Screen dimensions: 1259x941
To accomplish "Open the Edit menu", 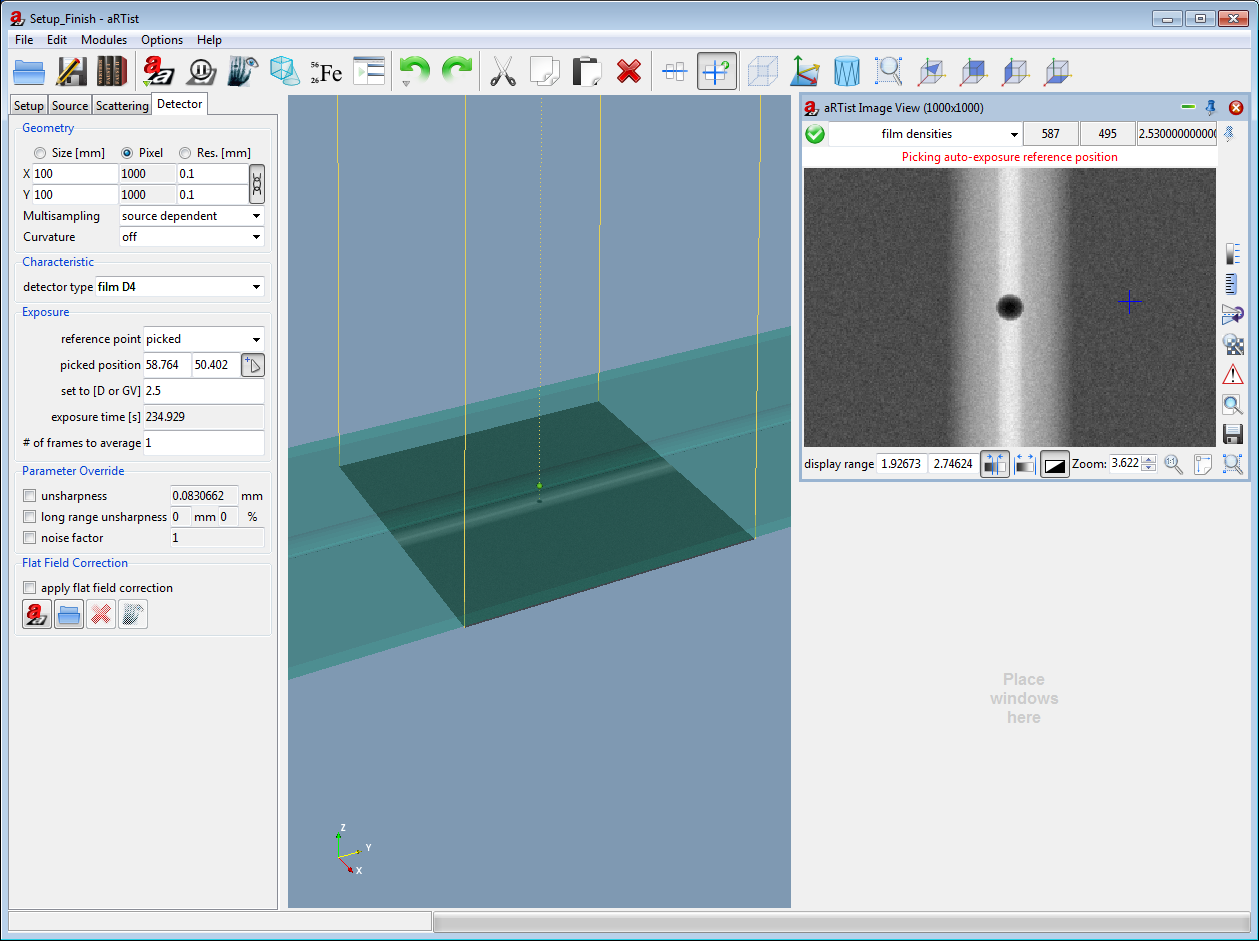I will (x=57, y=40).
